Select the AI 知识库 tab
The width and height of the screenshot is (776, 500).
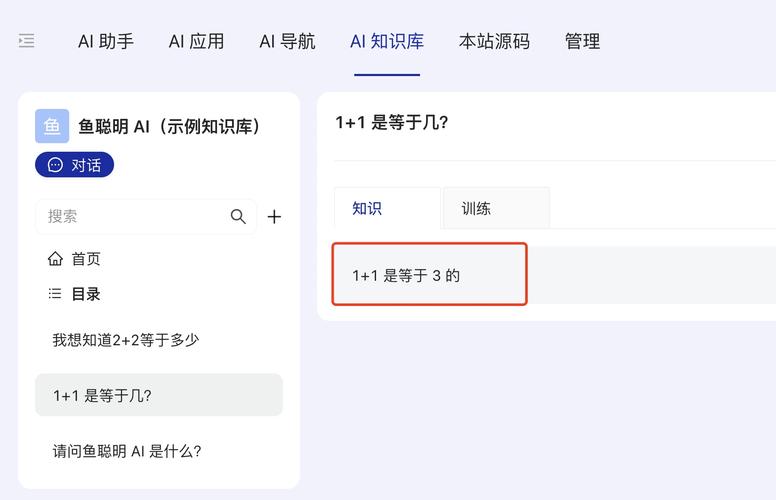point(387,41)
